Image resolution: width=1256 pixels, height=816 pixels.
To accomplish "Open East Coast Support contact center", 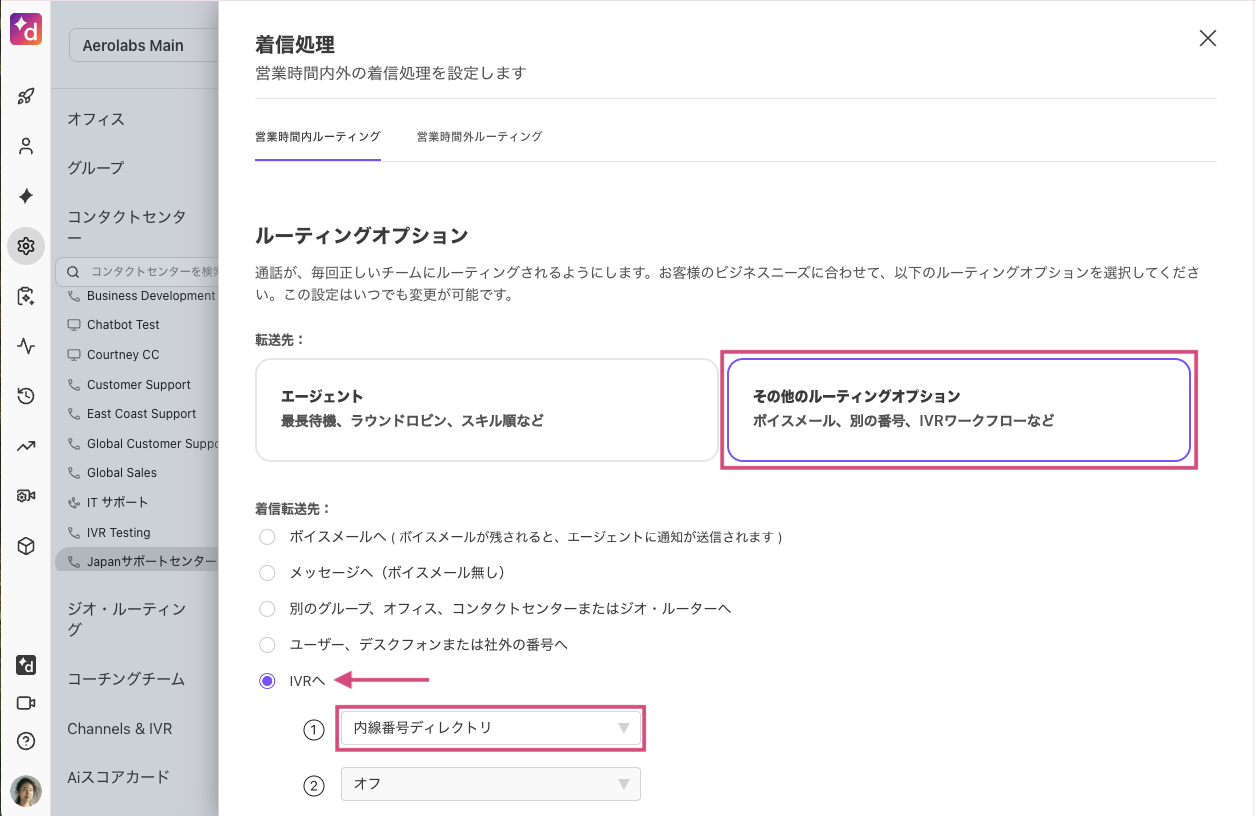I will pyautogui.click(x=141, y=414).
